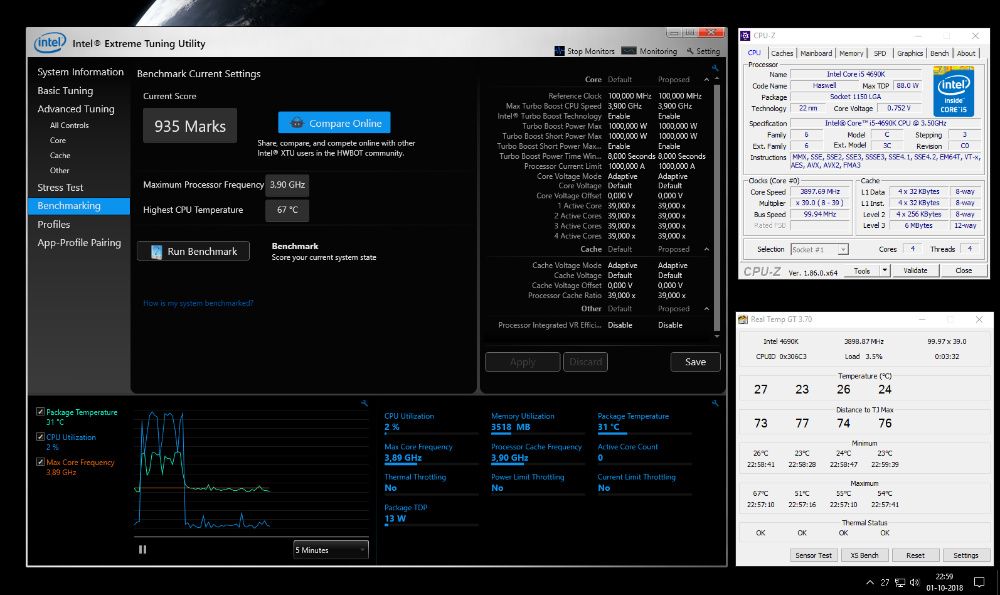Toggle the CPU Utilization checkbox
This screenshot has width=1000, height=595.
tap(40, 437)
